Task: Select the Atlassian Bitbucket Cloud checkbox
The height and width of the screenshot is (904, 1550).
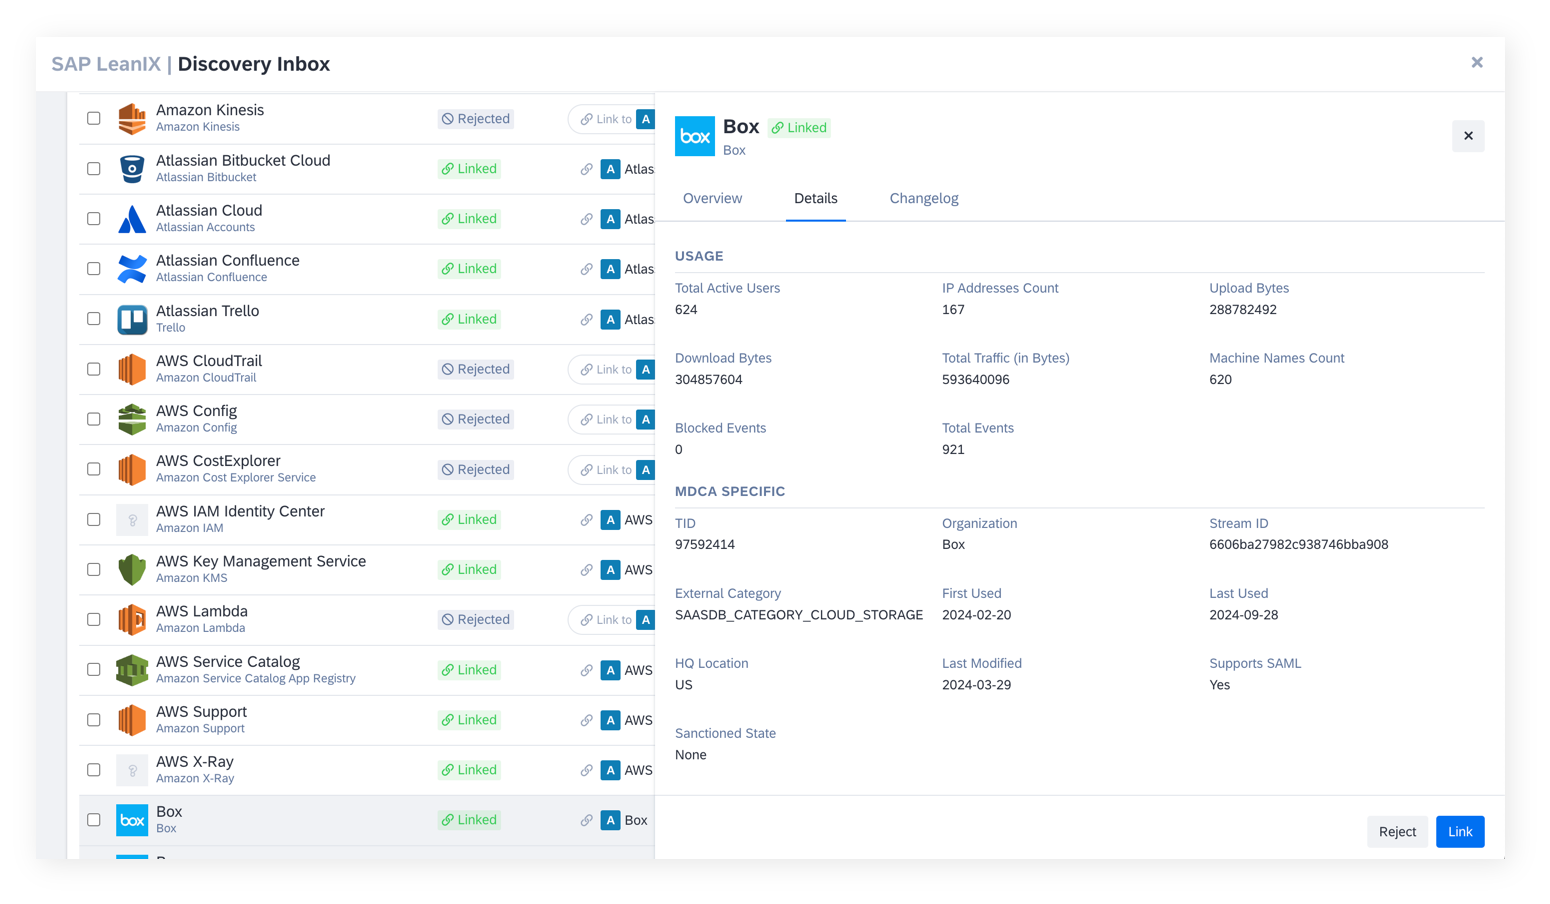Action: pyautogui.click(x=94, y=168)
